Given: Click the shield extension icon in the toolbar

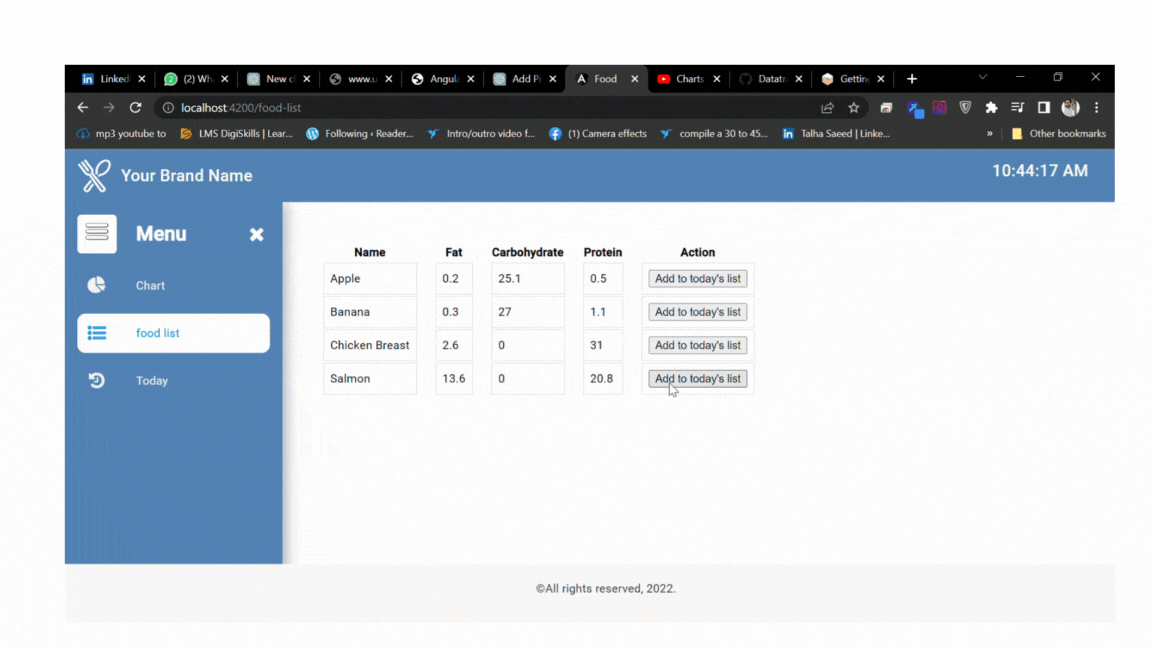Looking at the screenshot, I should [x=965, y=107].
